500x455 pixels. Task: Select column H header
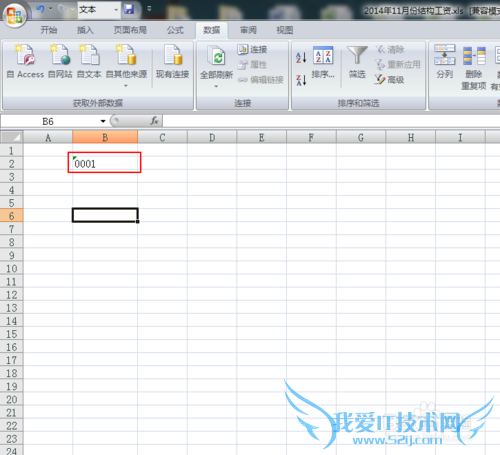point(411,137)
